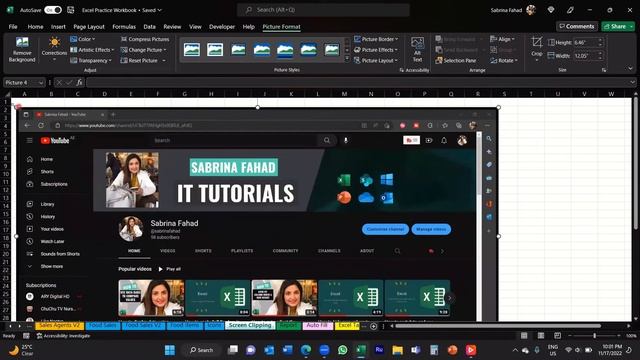Viewport: 640px width, 360px height.
Task: Open the Change Picture dropdown
Action: 143,50
